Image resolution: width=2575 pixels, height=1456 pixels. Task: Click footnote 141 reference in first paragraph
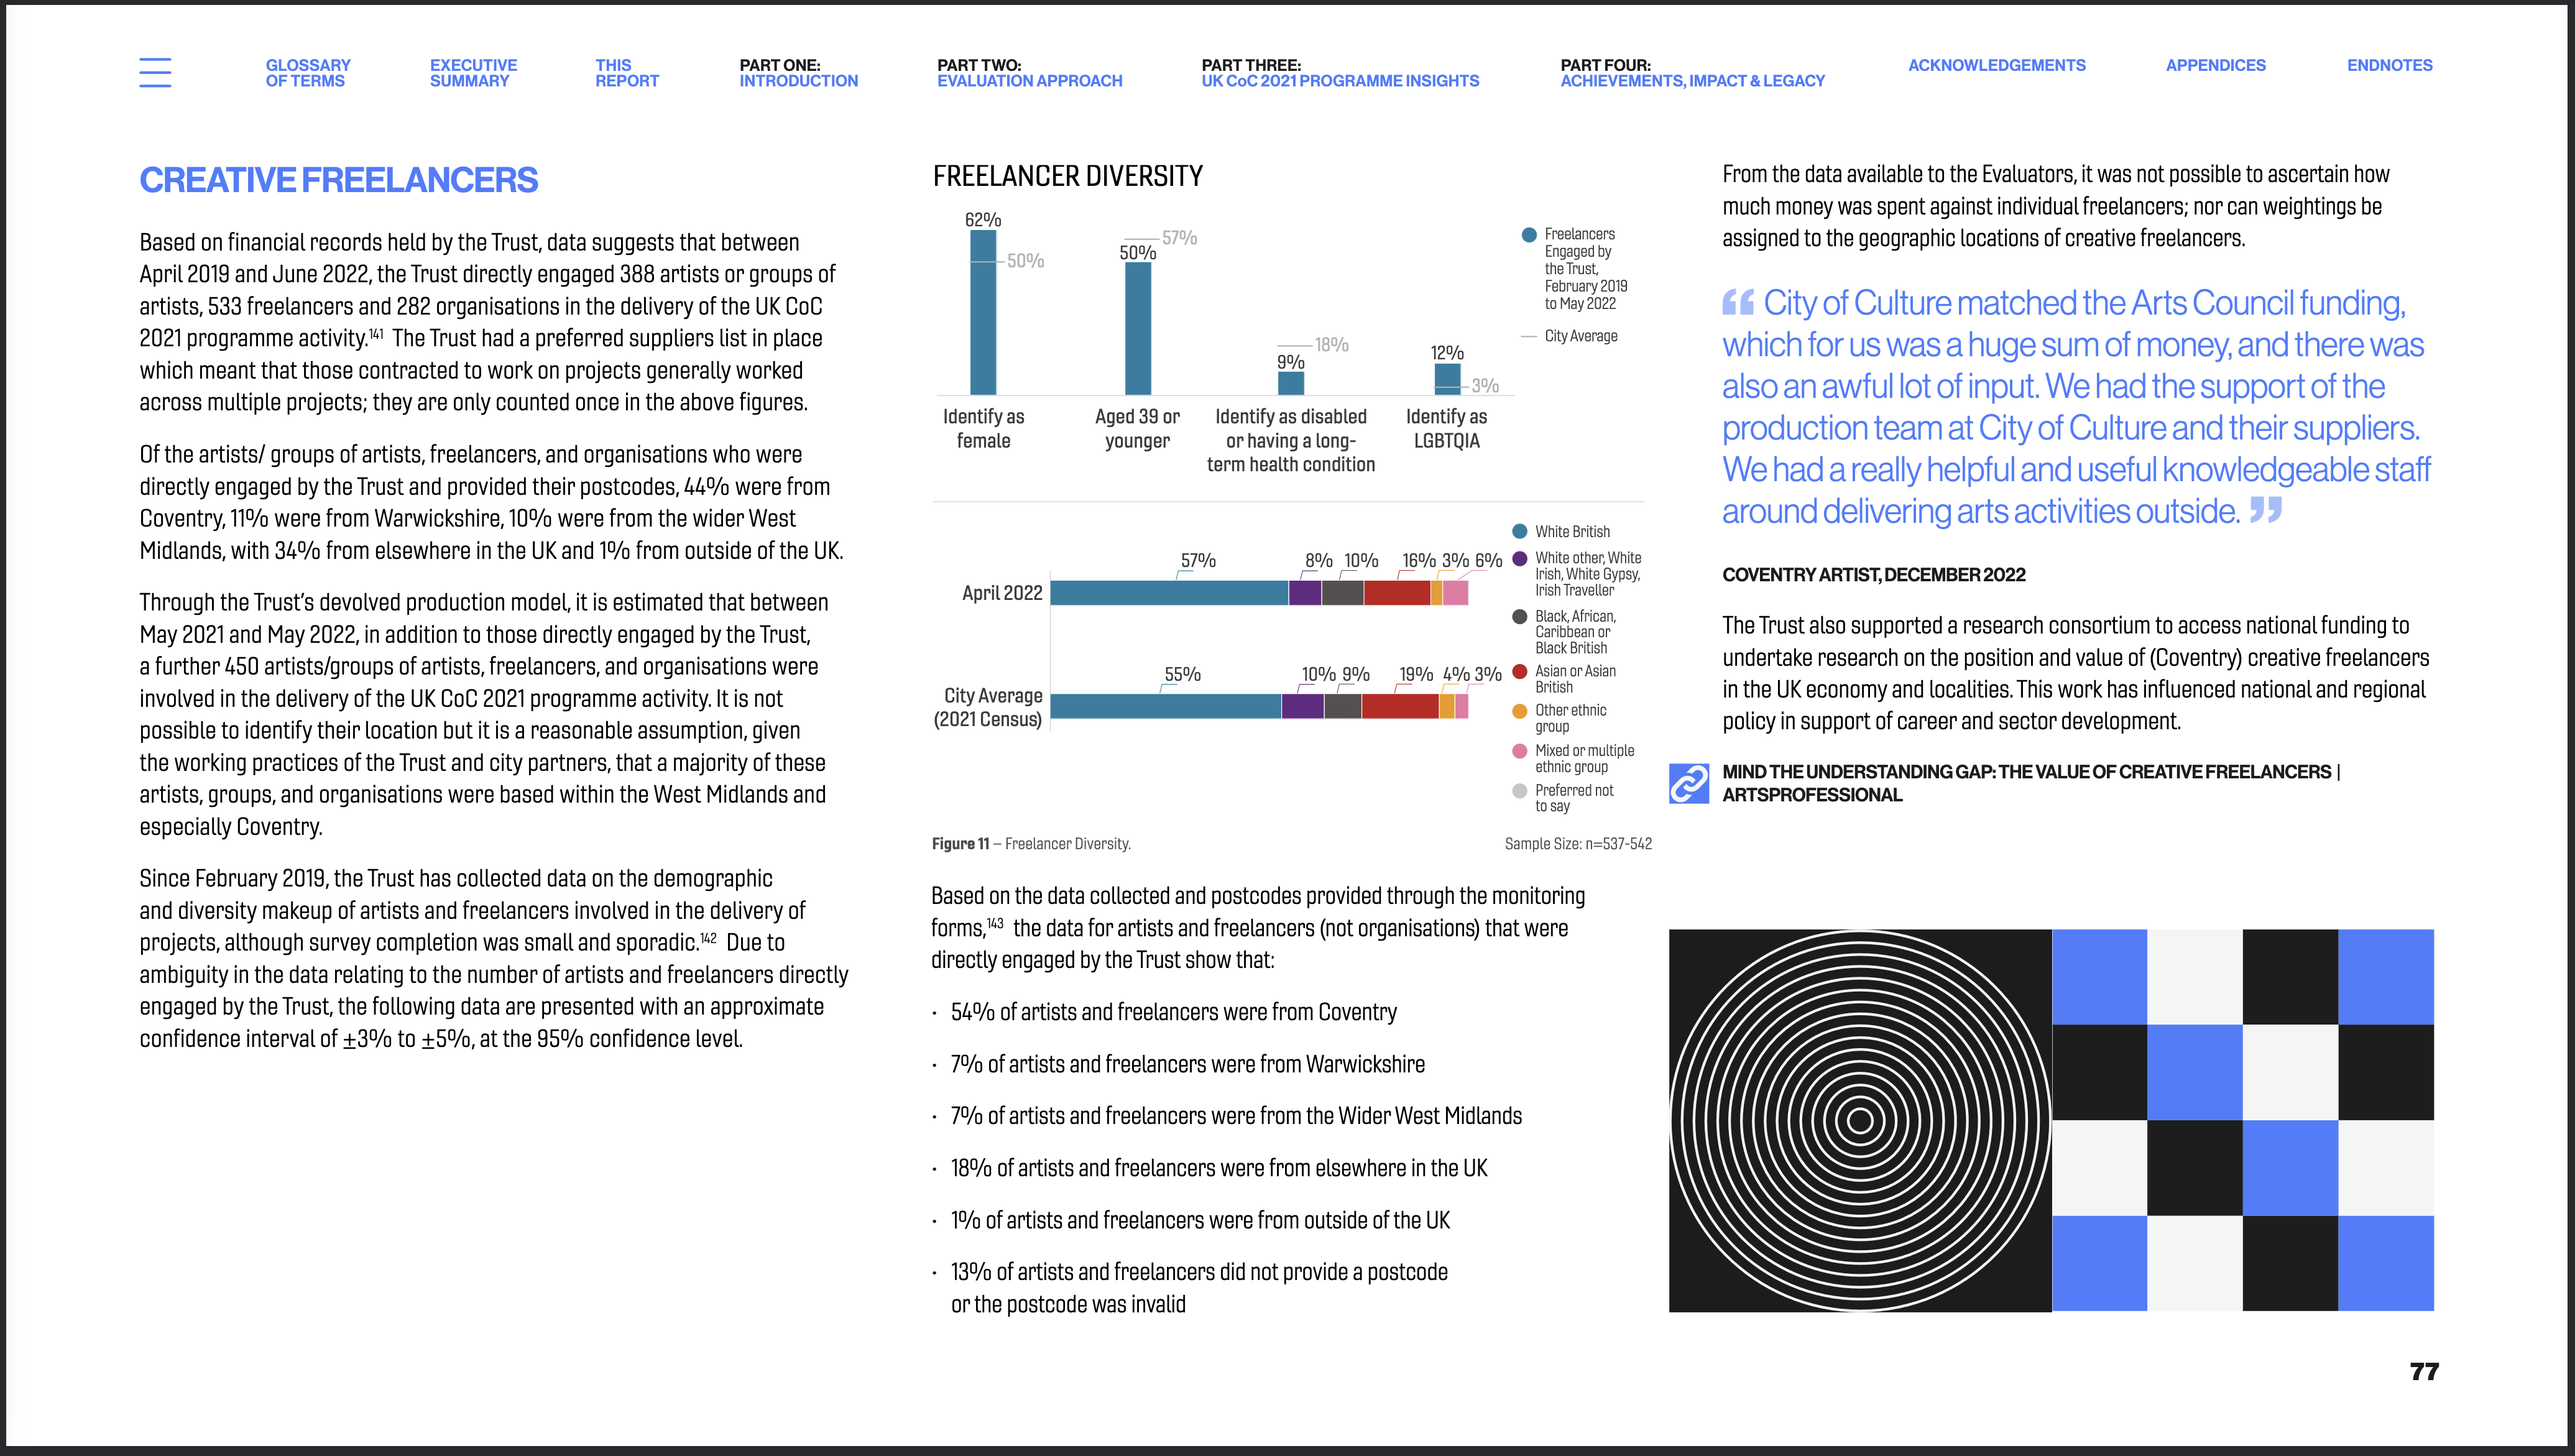tap(376, 333)
